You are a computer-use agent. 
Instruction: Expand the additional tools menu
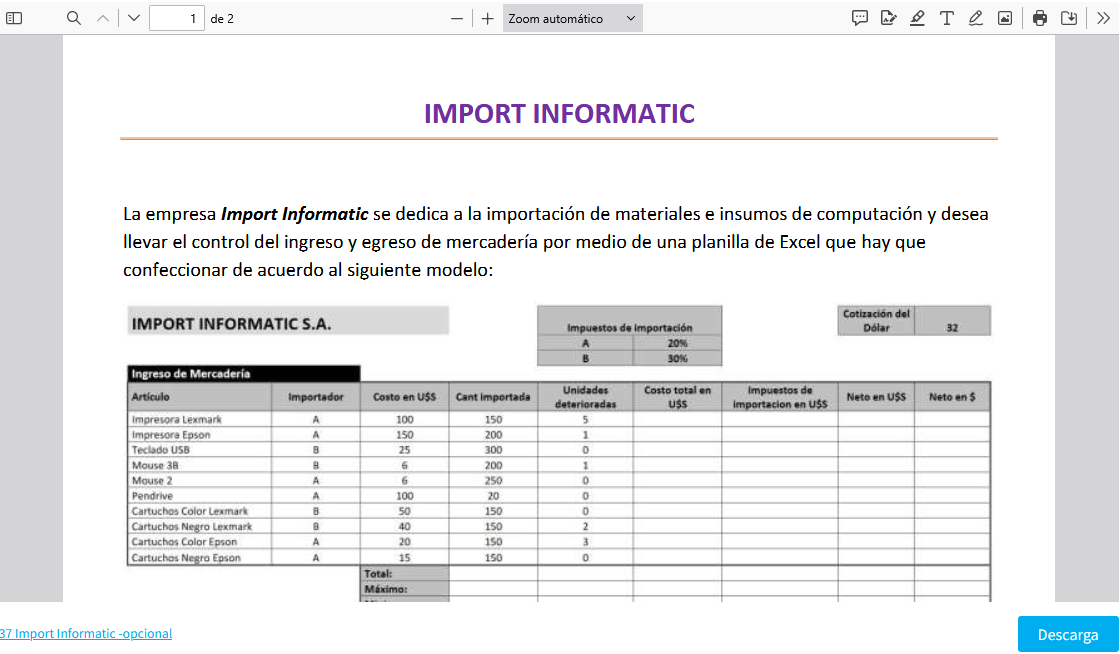pos(1099,18)
